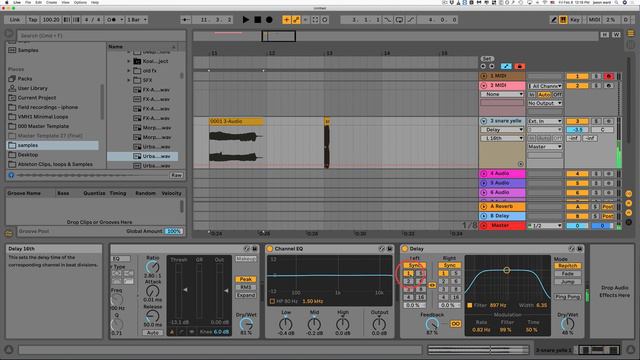The width and height of the screenshot is (640, 360).
Task: Click the Arrangement Record button
Action: (x=269, y=20)
